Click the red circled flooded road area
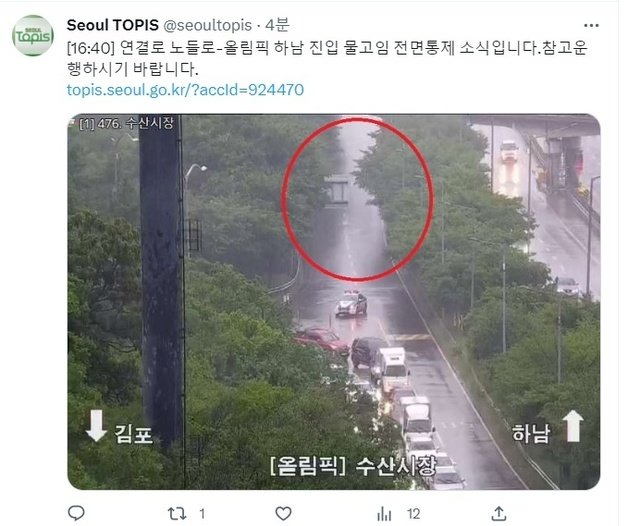Viewport: 628px width, 526px height. tap(358, 198)
